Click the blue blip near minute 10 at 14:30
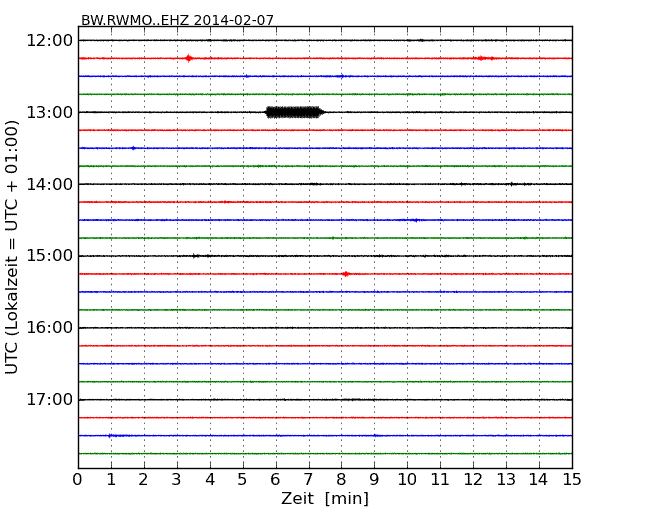The image size is (650, 520). (416, 220)
